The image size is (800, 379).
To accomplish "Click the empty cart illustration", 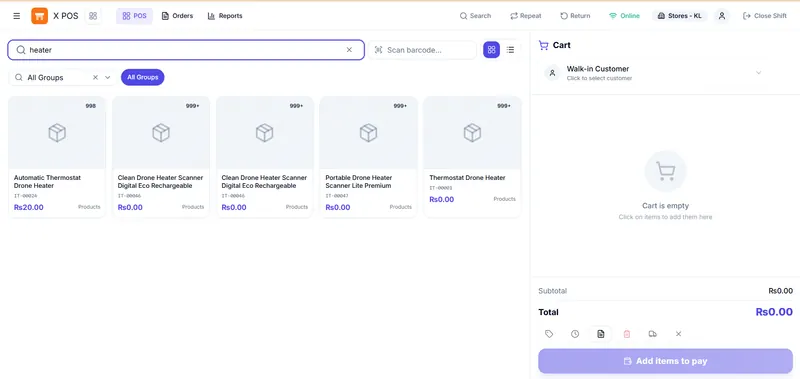I will click(x=665, y=171).
